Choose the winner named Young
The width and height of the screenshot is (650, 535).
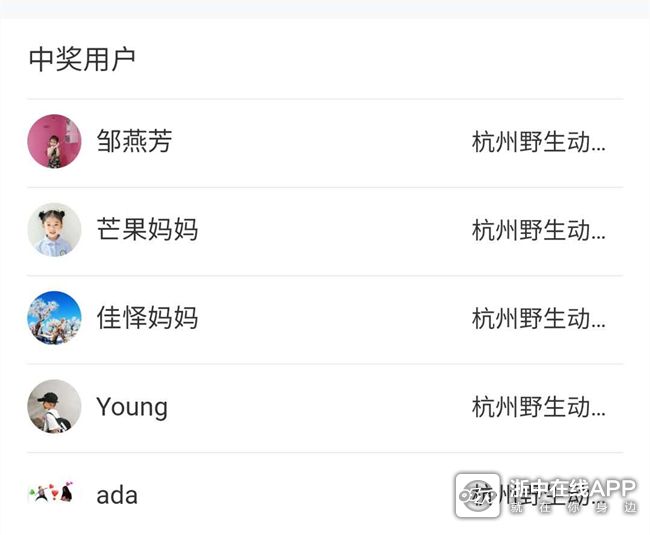(132, 407)
